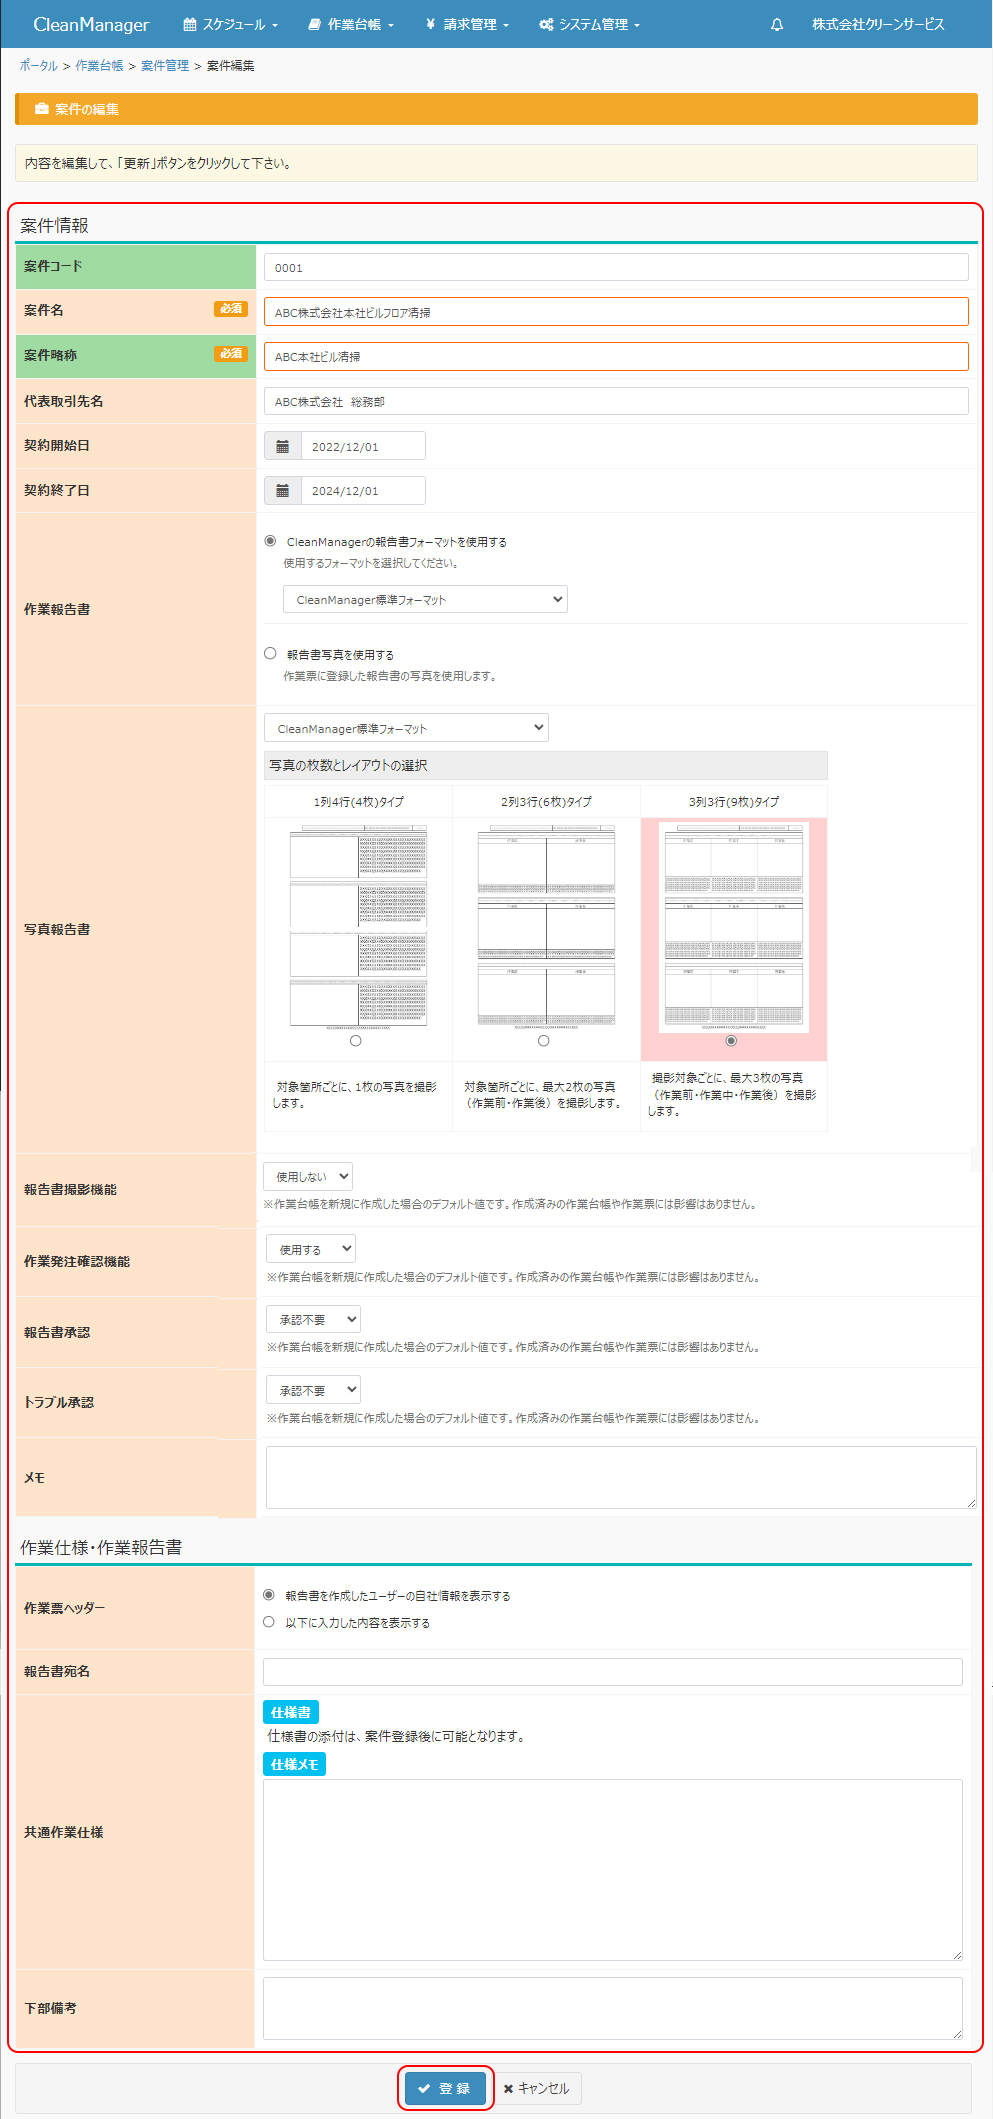Viewport: 993px width, 2119px height.
Task: Go to ポータル breadcrumb link
Action: tap(38, 65)
